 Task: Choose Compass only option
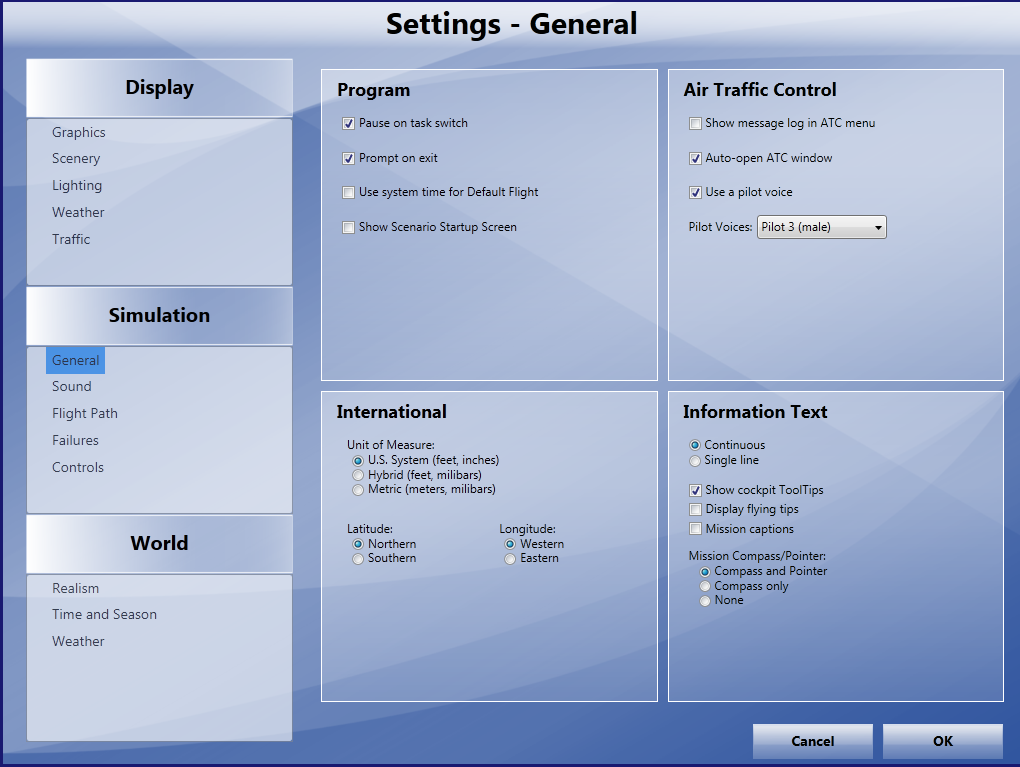point(705,586)
